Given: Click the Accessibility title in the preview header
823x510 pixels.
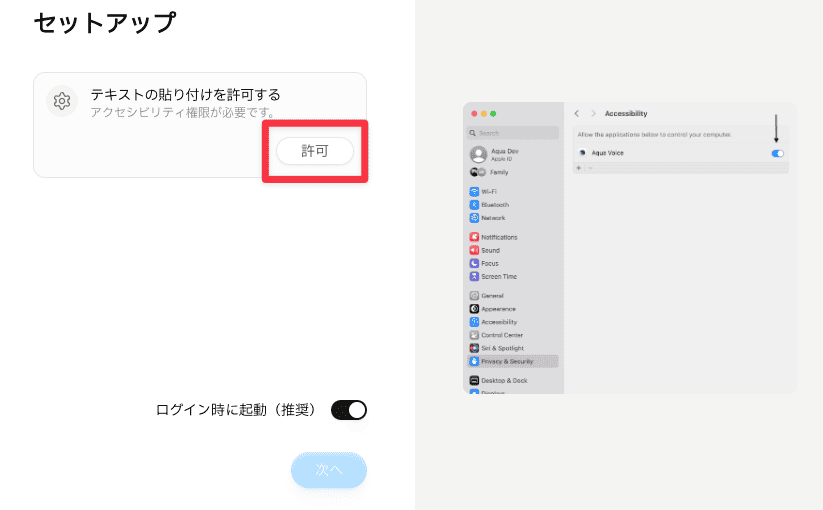Looking at the screenshot, I should coord(626,113).
